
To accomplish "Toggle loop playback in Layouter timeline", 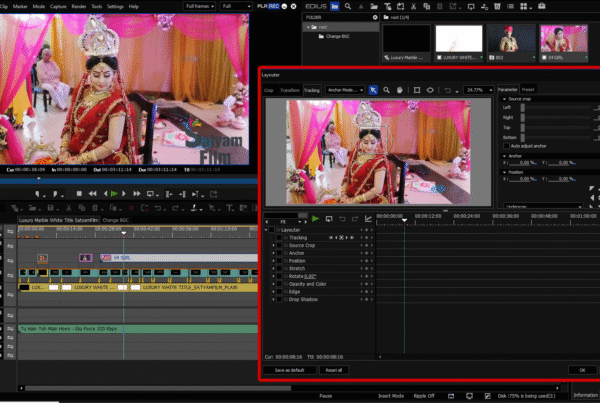I will point(329,219).
